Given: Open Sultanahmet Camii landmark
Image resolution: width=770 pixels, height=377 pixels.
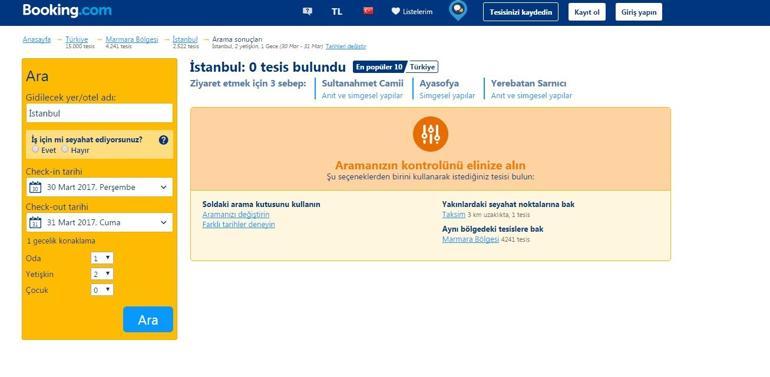Looking at the screenshot, I should coord(362,83).
